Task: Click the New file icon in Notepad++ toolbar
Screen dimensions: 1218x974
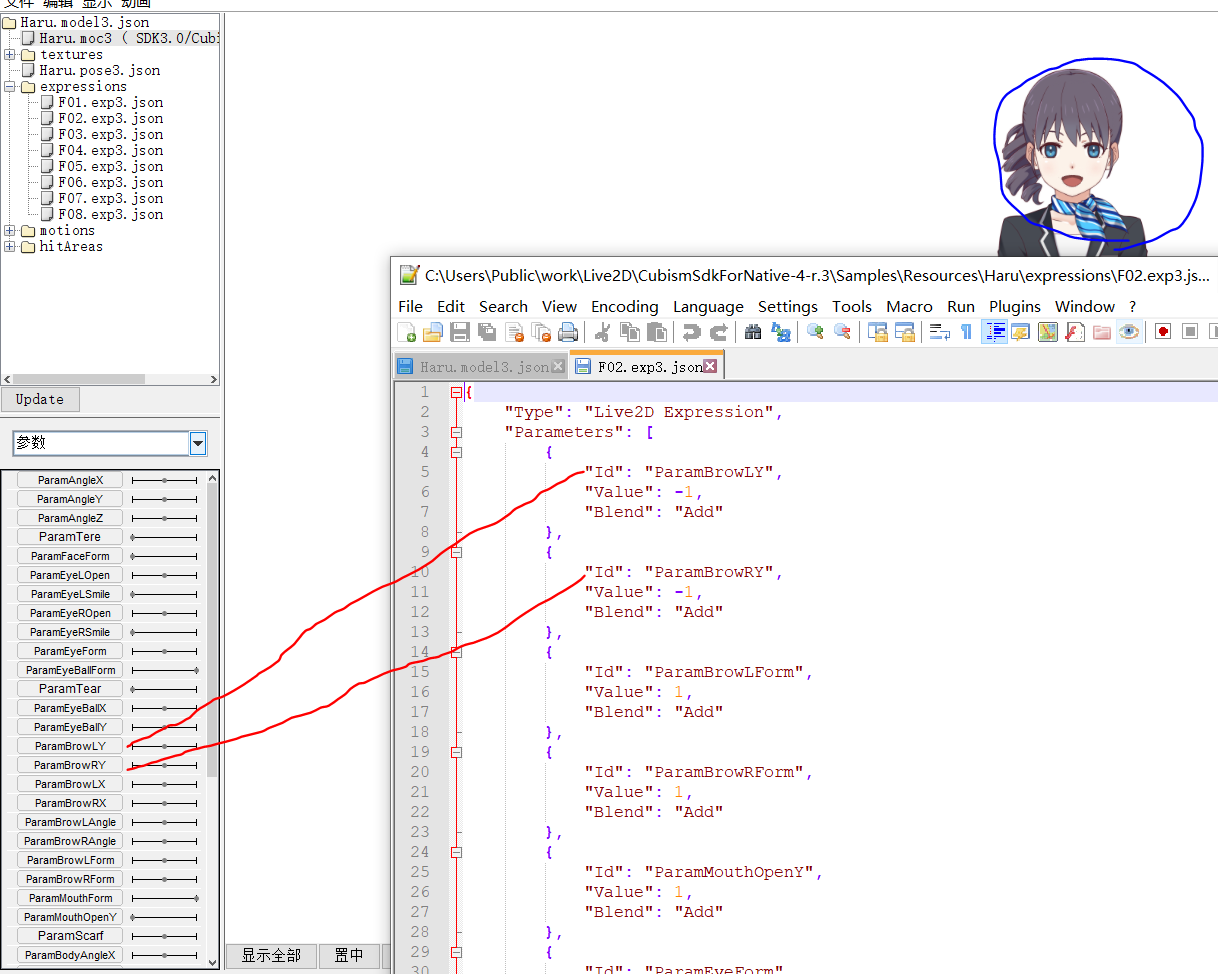Action: tap(407, 332)
